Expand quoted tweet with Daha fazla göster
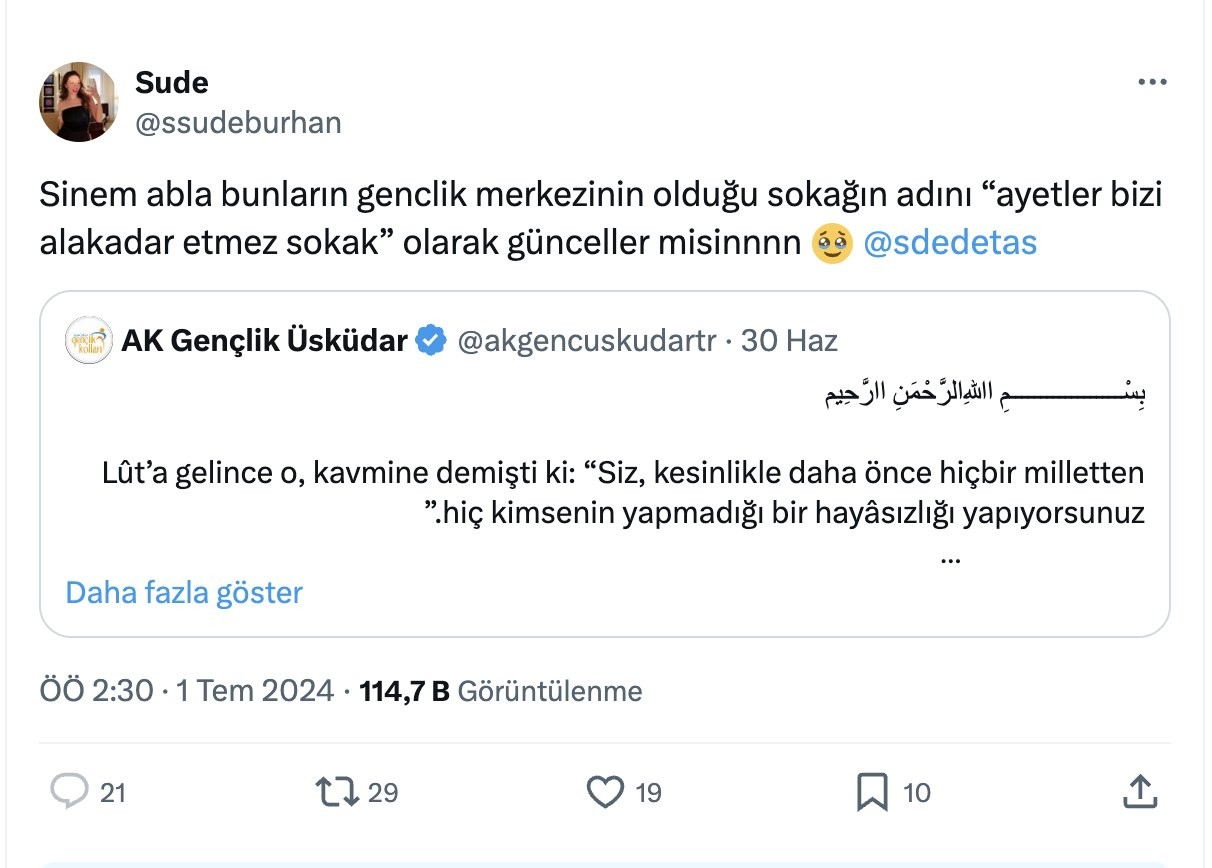1212x868 pixels. coord(184,592)
